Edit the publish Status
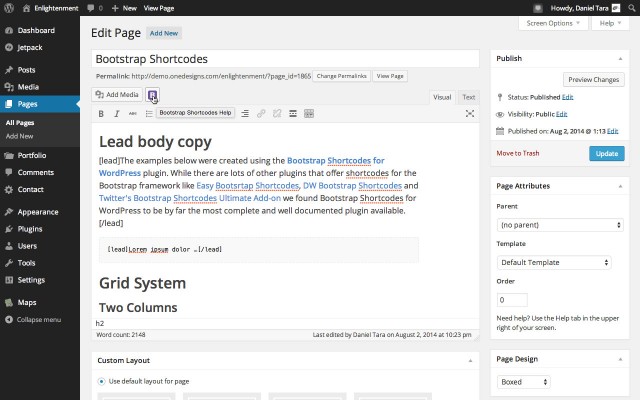640x400 pixels. click(567, 97)
